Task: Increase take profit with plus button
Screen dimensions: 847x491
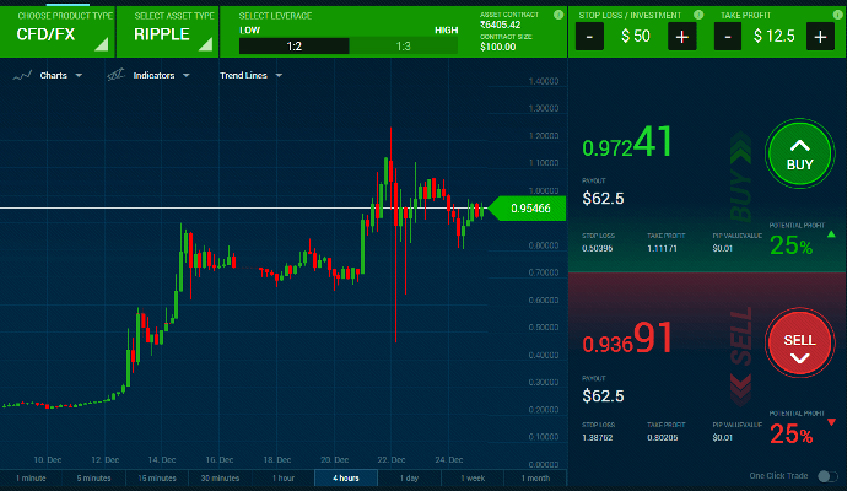Action: point(820,37)
